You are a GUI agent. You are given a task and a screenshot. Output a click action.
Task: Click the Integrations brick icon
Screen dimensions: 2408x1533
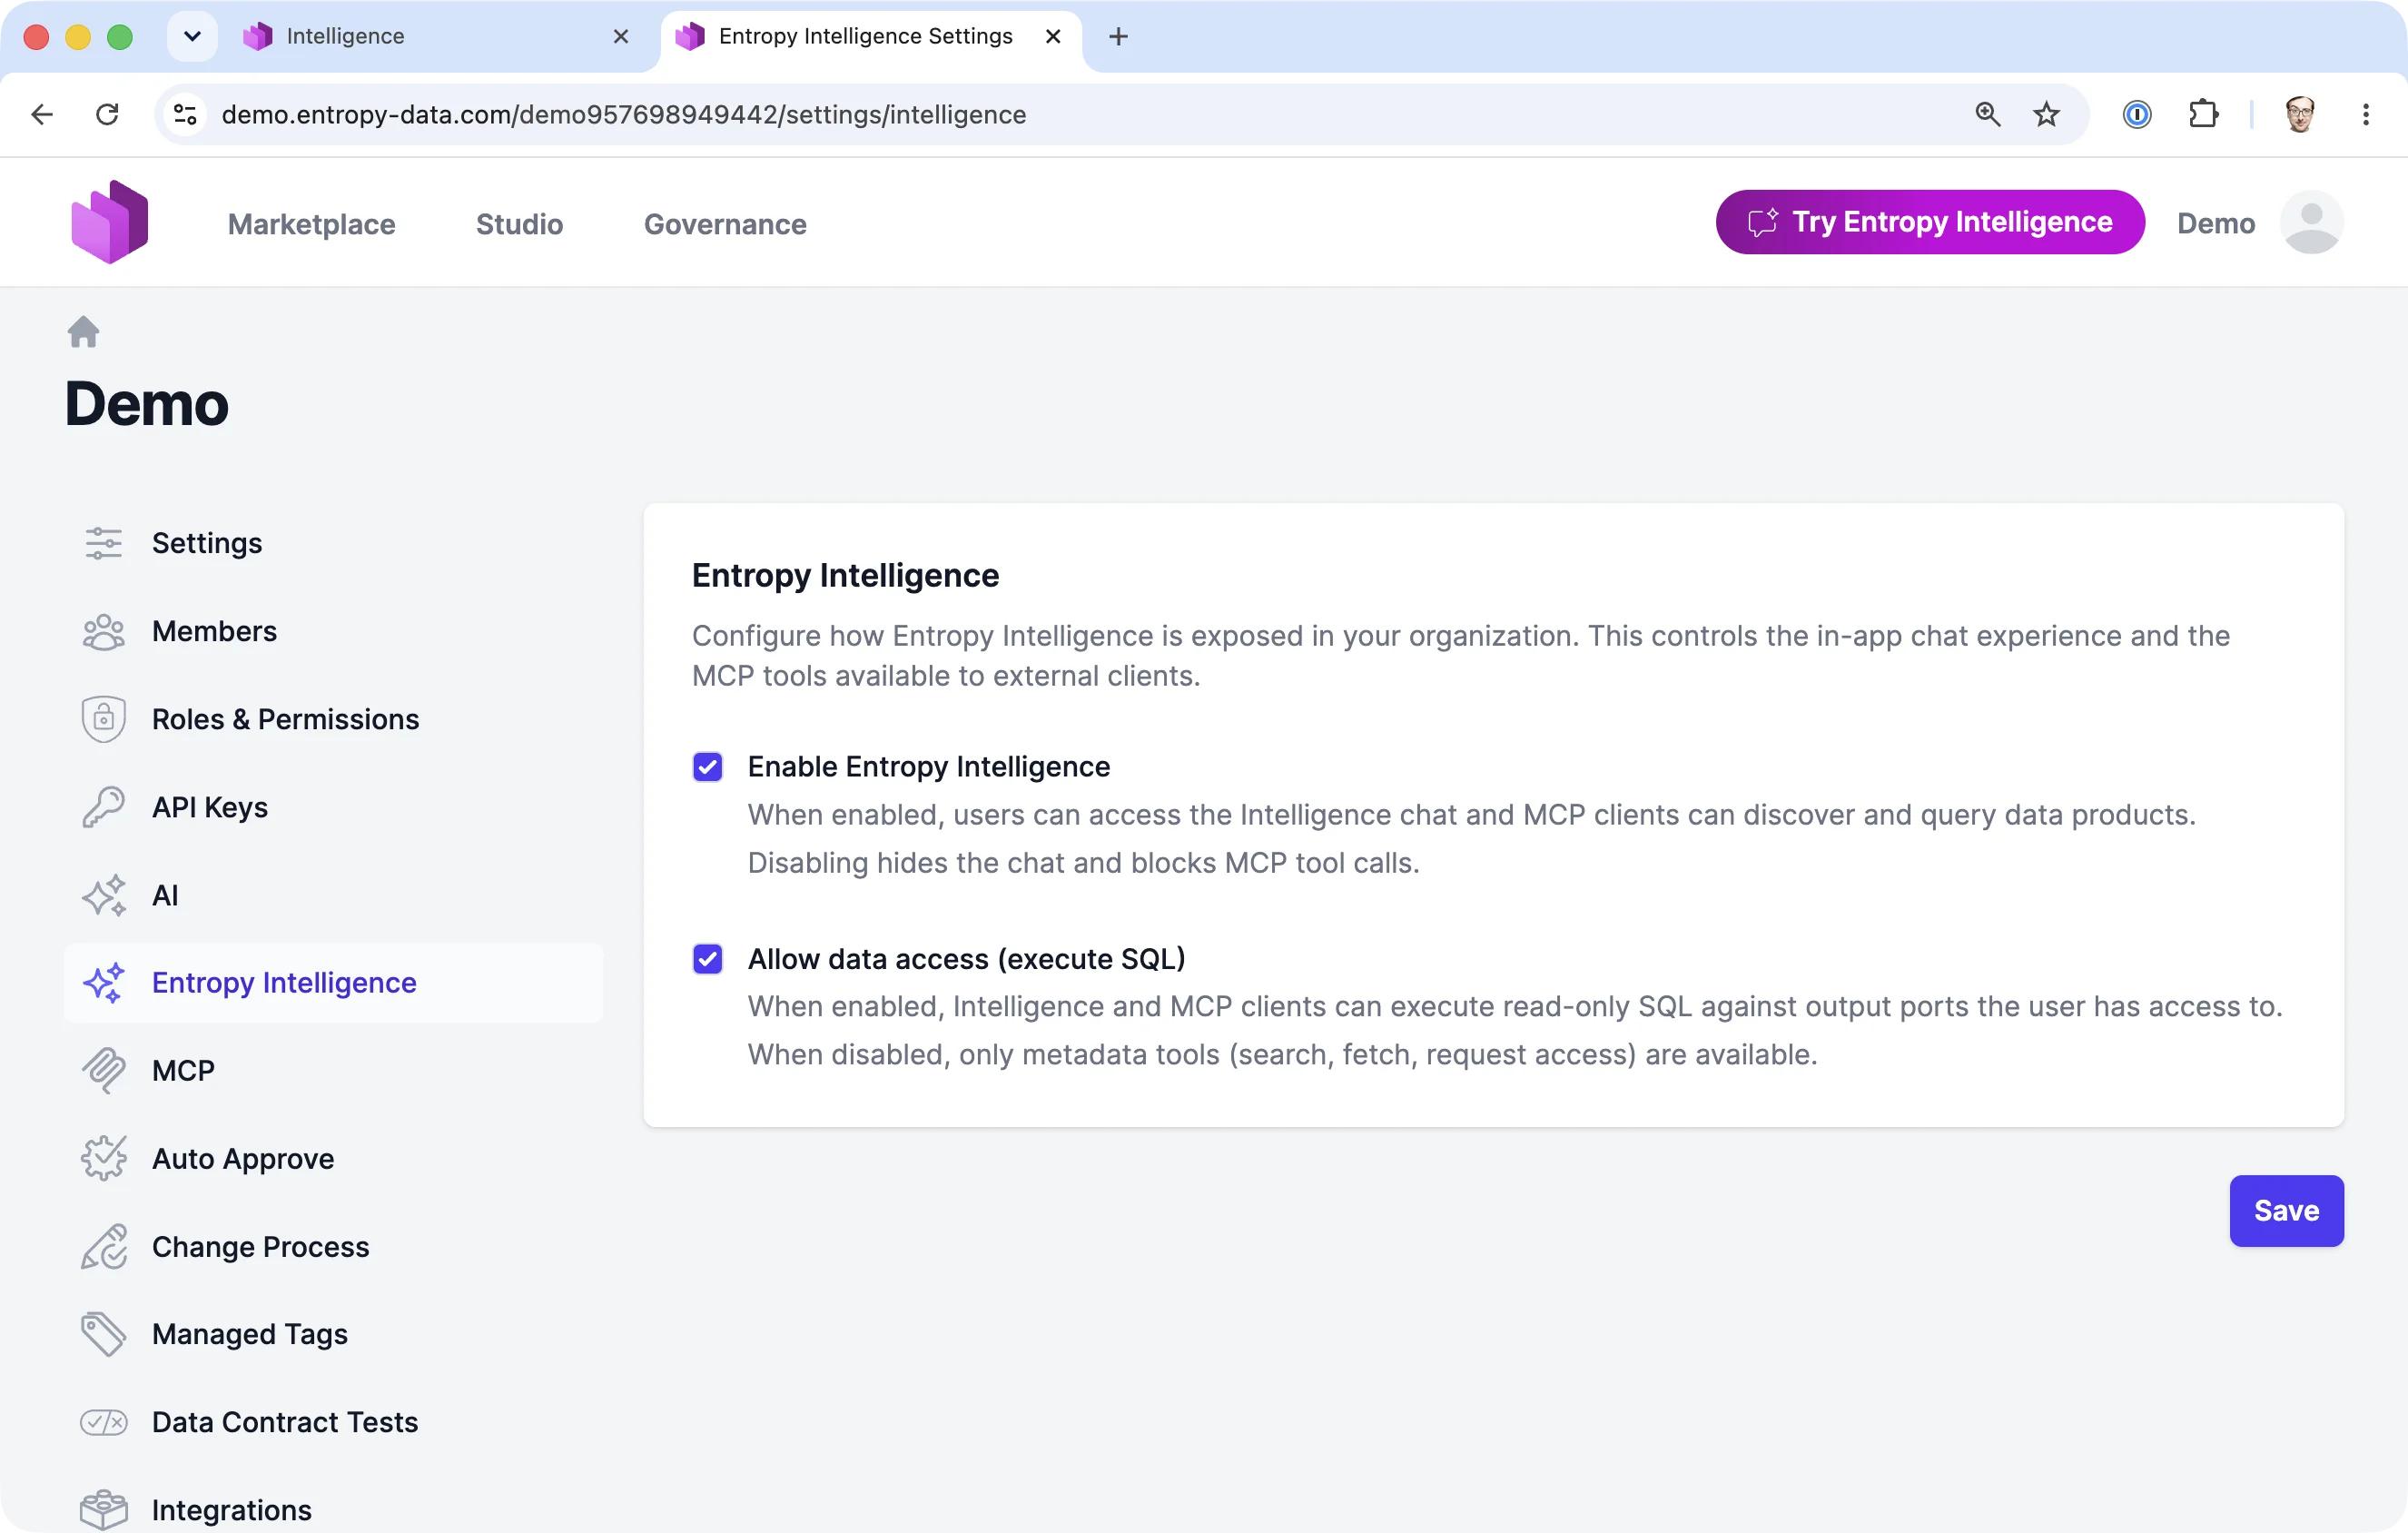click(103, 1510)
